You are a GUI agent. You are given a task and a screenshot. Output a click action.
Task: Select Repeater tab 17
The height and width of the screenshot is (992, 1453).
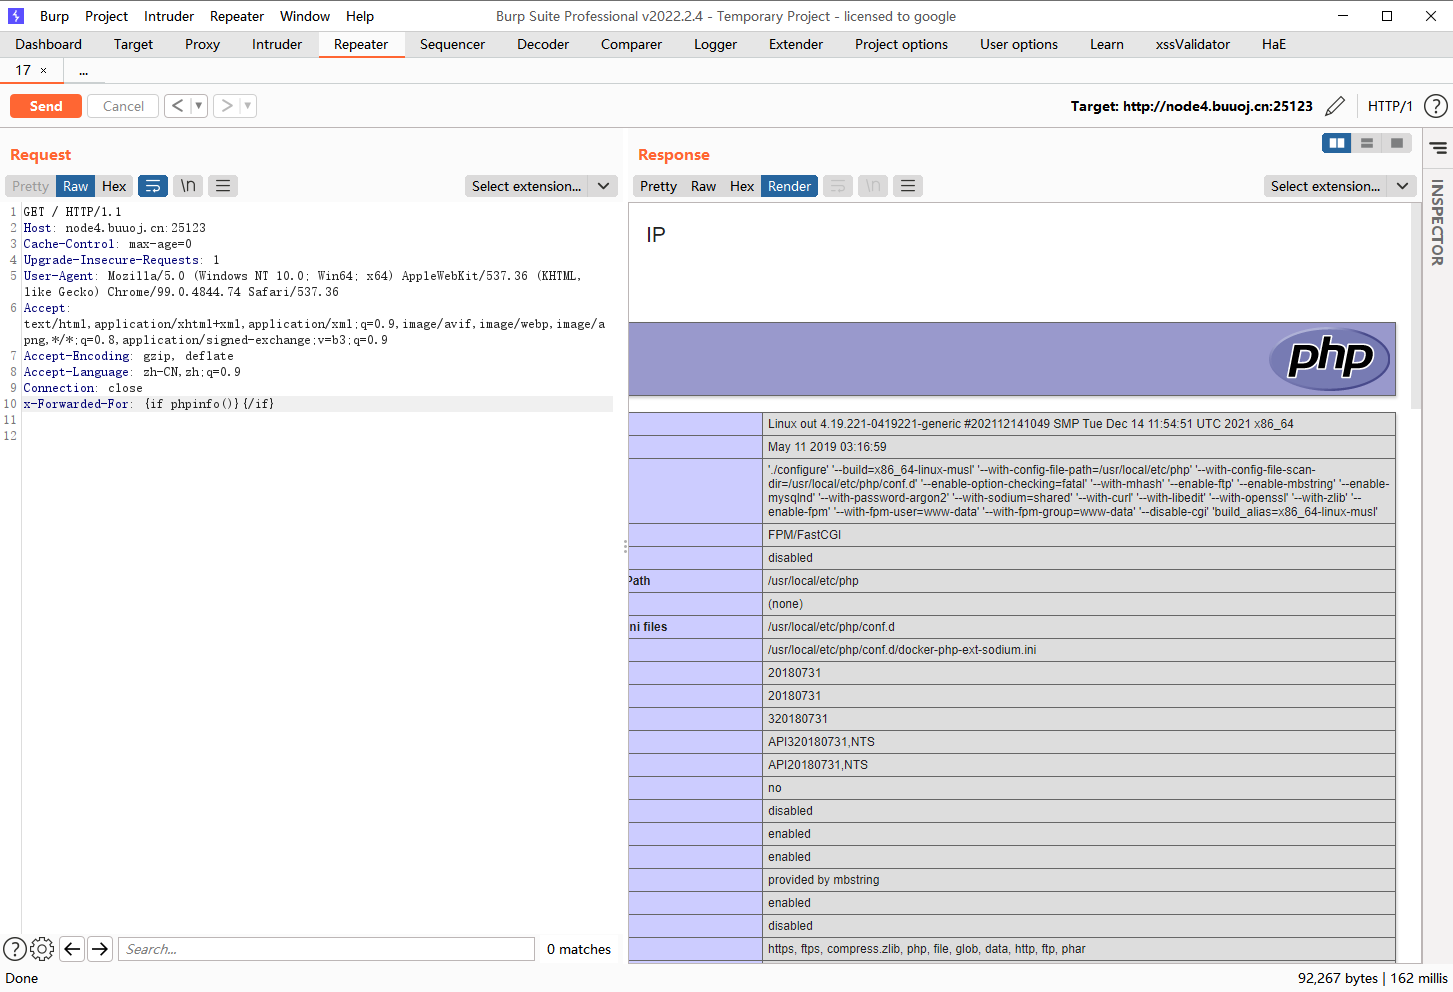tap(23, 71)
